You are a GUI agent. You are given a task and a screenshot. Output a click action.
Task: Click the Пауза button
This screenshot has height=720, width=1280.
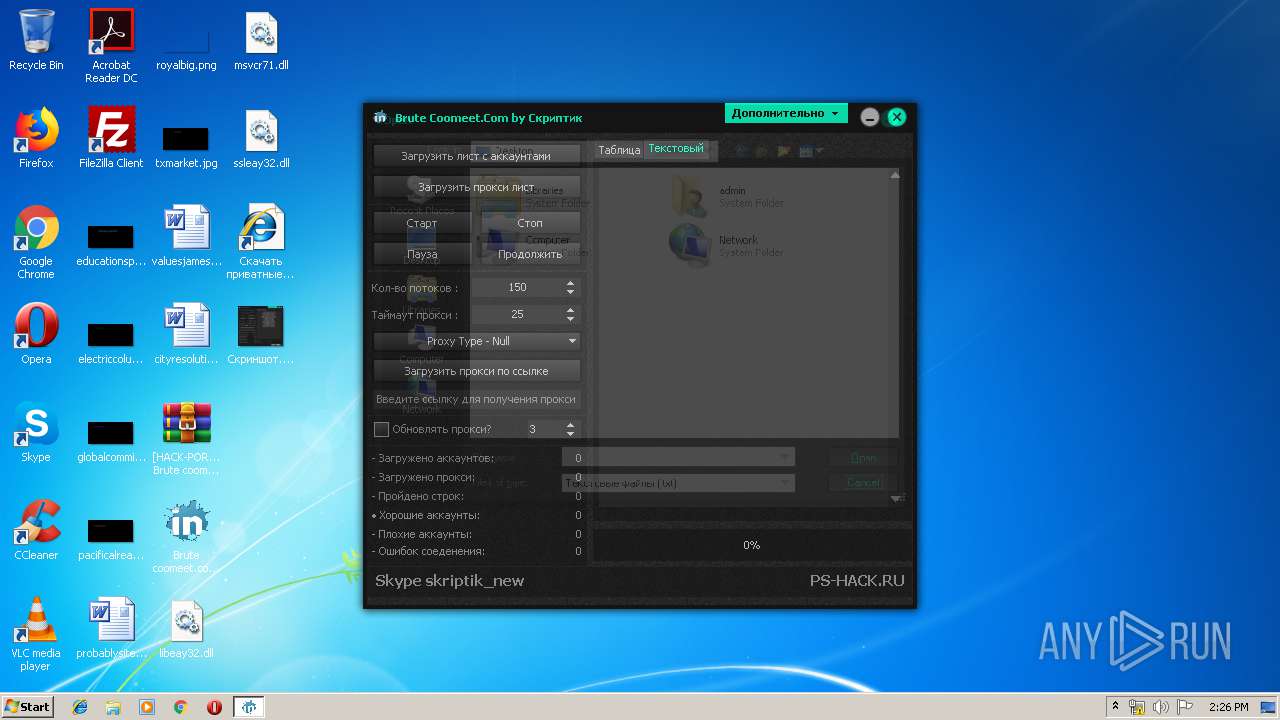422,254
